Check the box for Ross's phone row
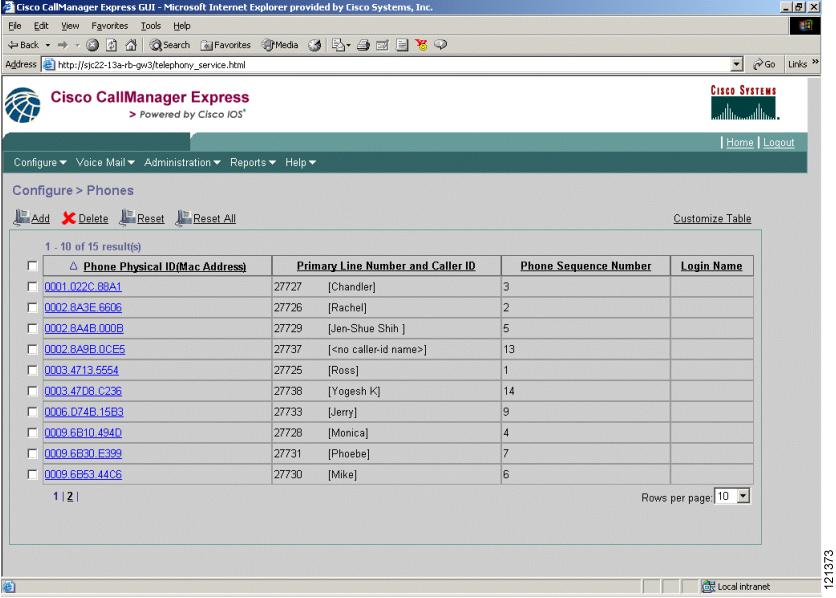Image resolution: width=836 pixels, height=598 pixels. pos(33,370)
